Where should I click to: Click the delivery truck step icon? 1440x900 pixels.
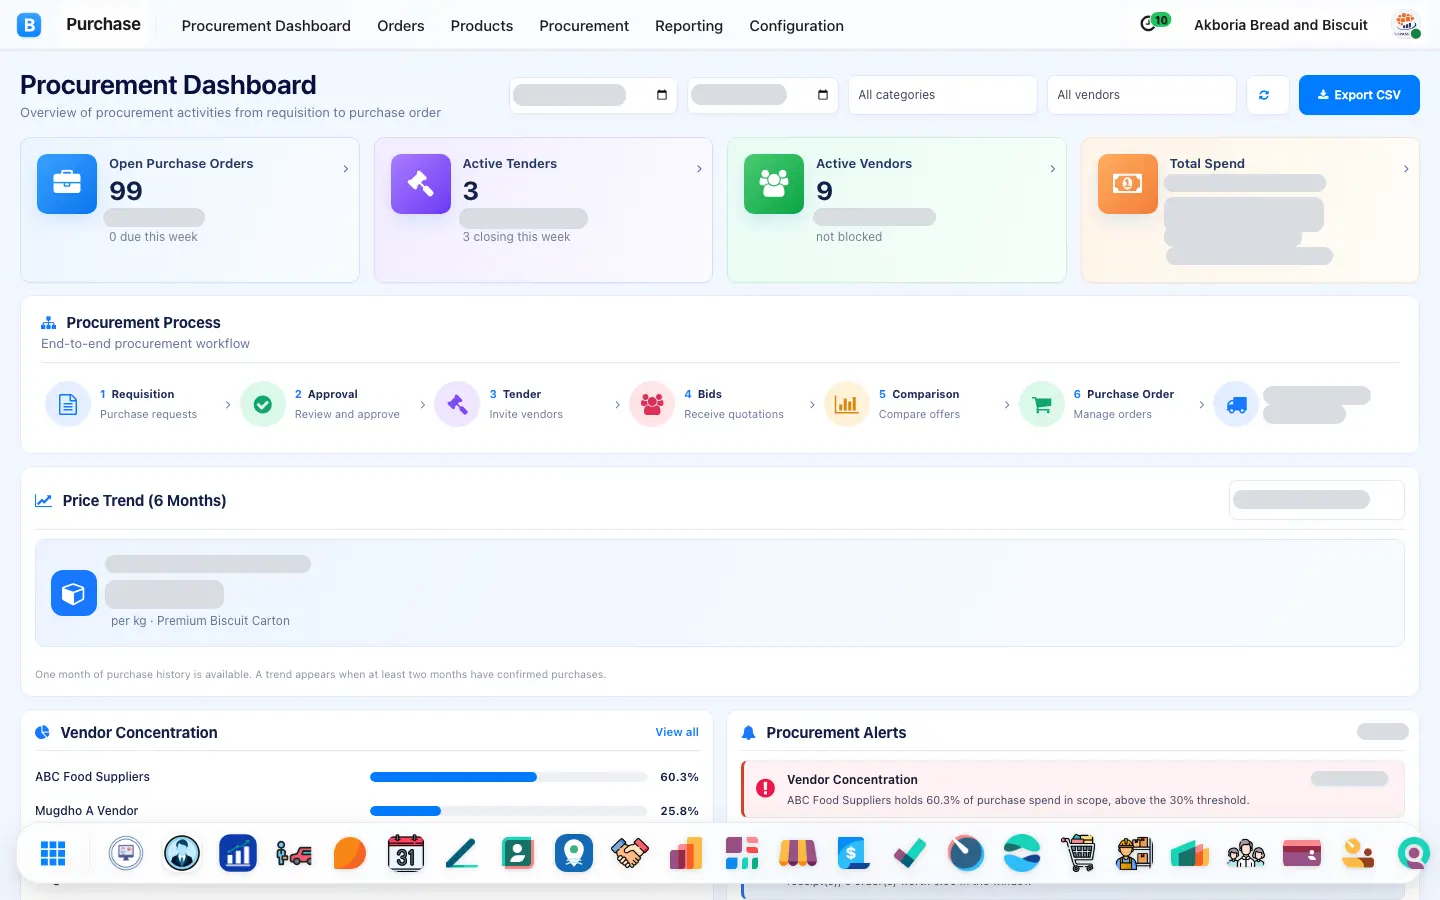click(x=1236, y=404)
